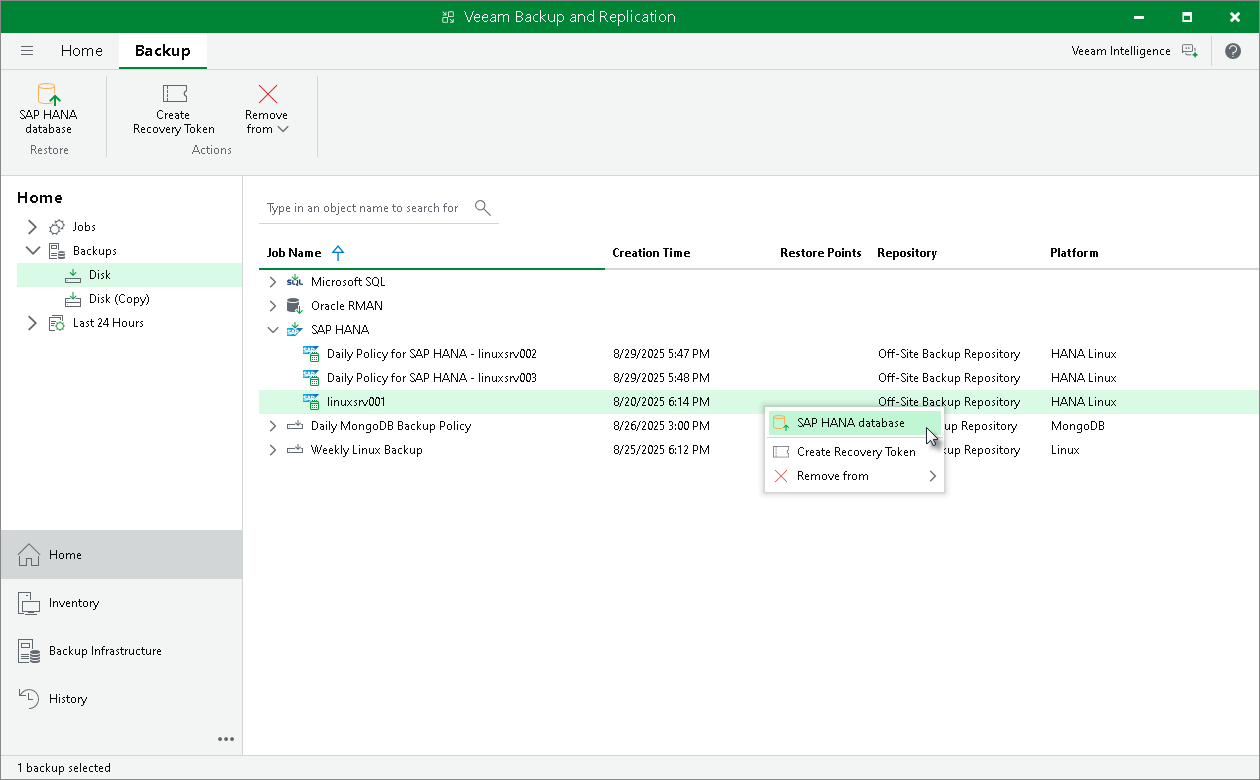Expand the Jobs tree node
Screen dimensions: 1260x780
pyautogui.click(x=32, y=227)
